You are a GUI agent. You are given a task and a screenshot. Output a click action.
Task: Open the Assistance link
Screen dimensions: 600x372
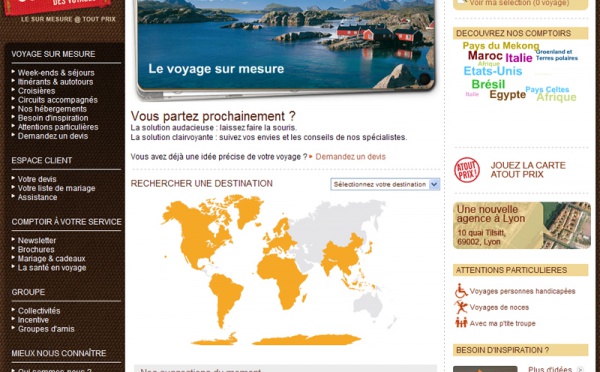[38, 197]
